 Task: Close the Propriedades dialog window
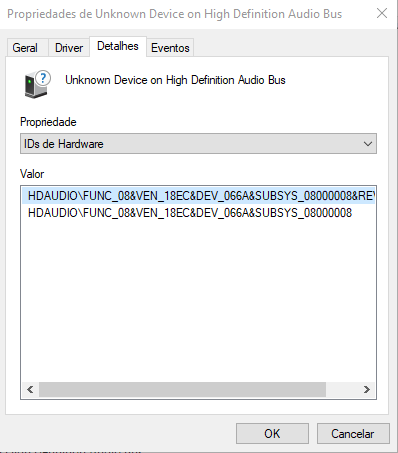(382, 14)
